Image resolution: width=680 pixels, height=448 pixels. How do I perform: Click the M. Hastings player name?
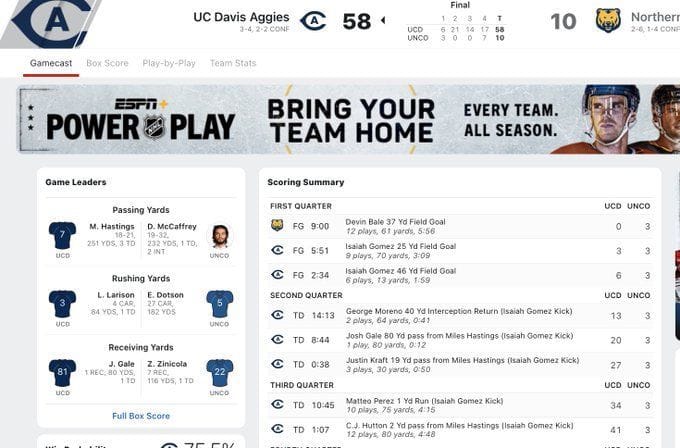(x=112, y=227)
